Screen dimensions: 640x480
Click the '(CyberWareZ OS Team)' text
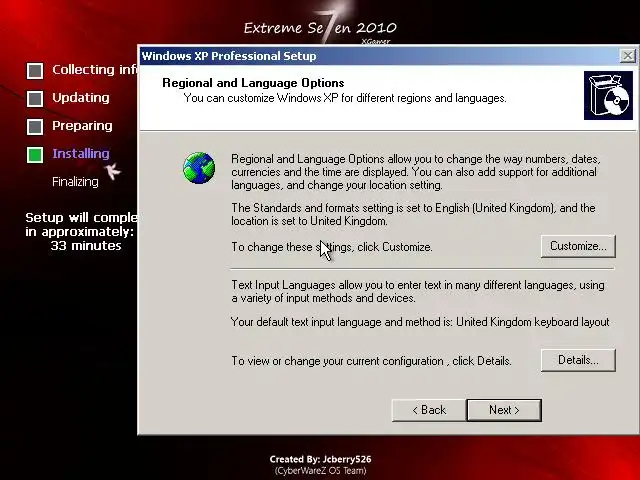(320, 471)
